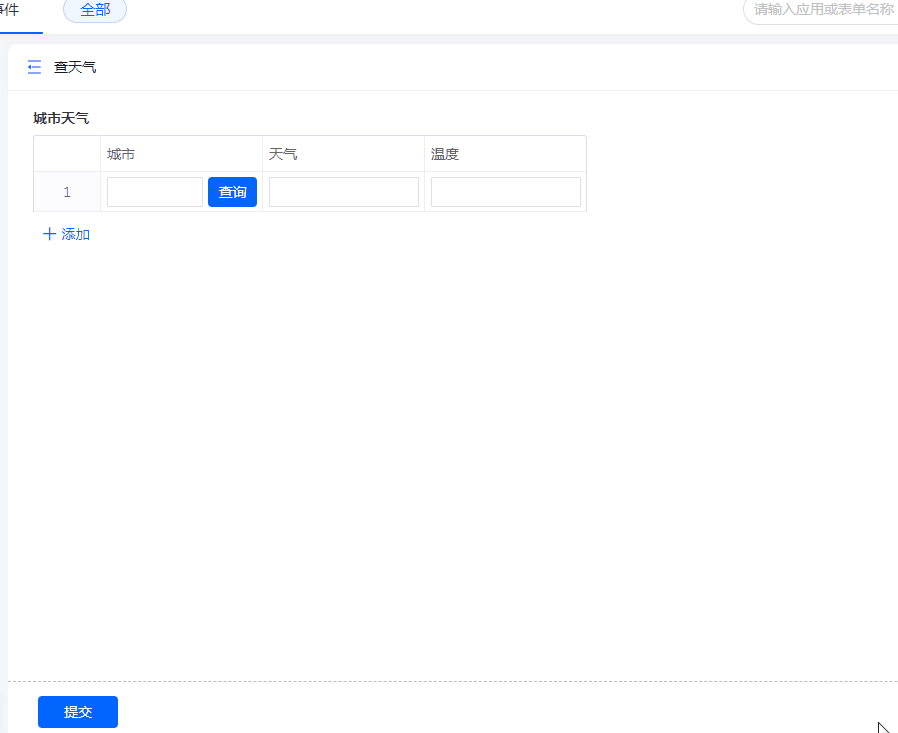Focus the 请输入应用或表单名称 search box

click(822, 10)
